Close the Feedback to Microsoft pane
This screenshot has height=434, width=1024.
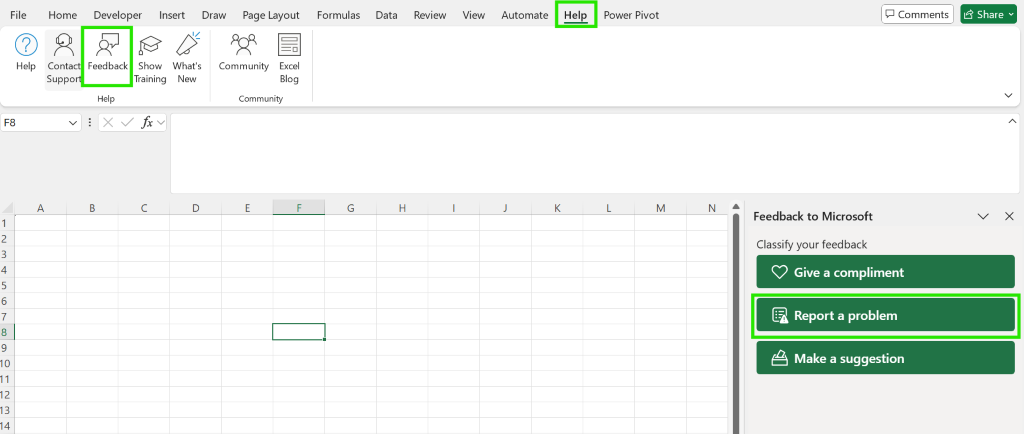click(1009, 216)
